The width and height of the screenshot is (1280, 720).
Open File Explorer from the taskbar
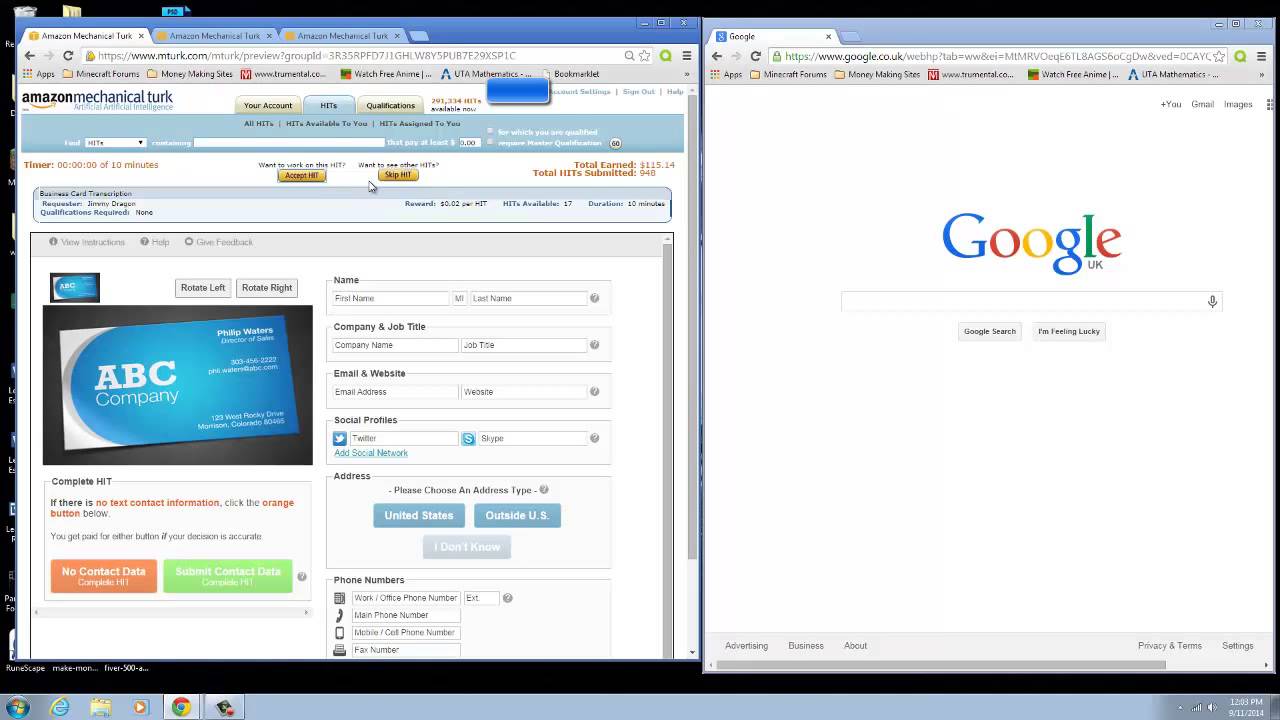[101, 707]
